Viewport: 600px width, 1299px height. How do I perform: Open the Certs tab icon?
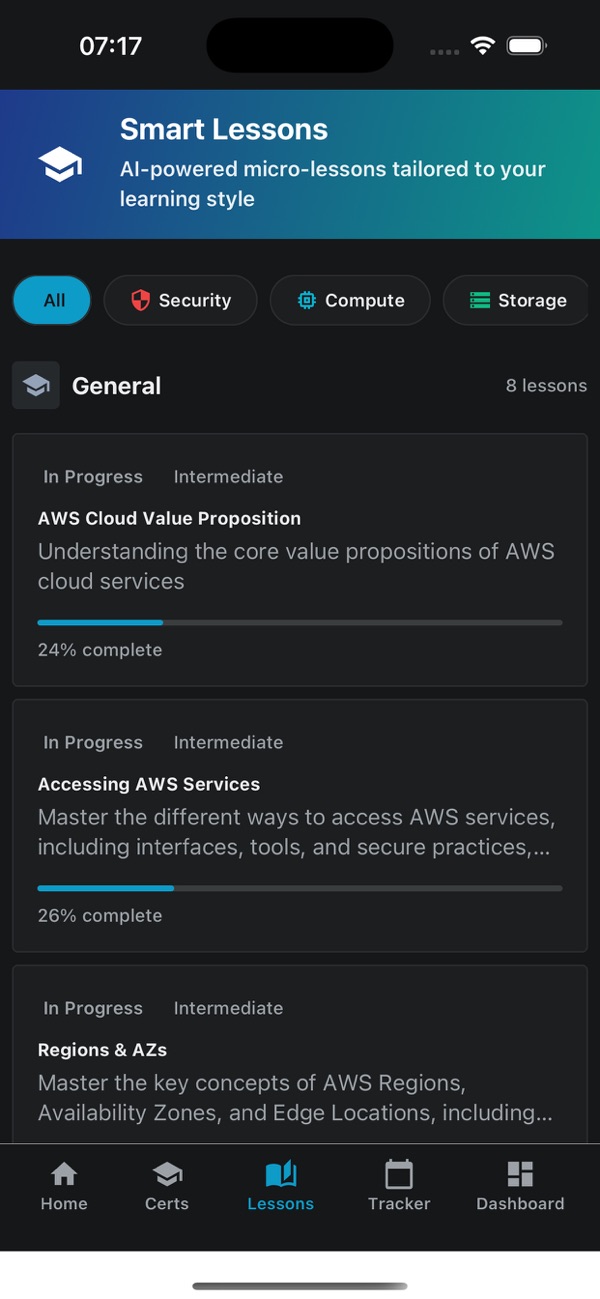point(166,1174)
